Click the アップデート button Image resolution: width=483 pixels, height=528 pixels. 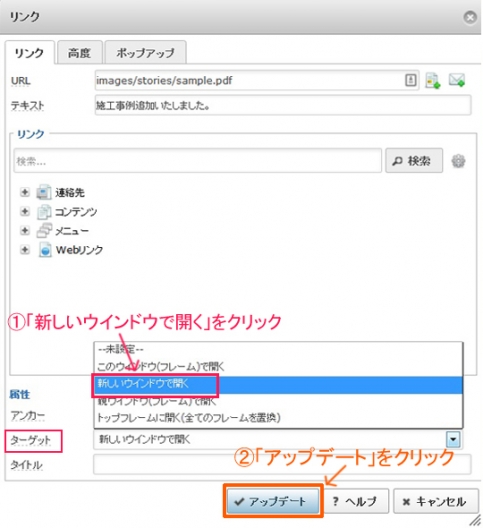point(273,501)
